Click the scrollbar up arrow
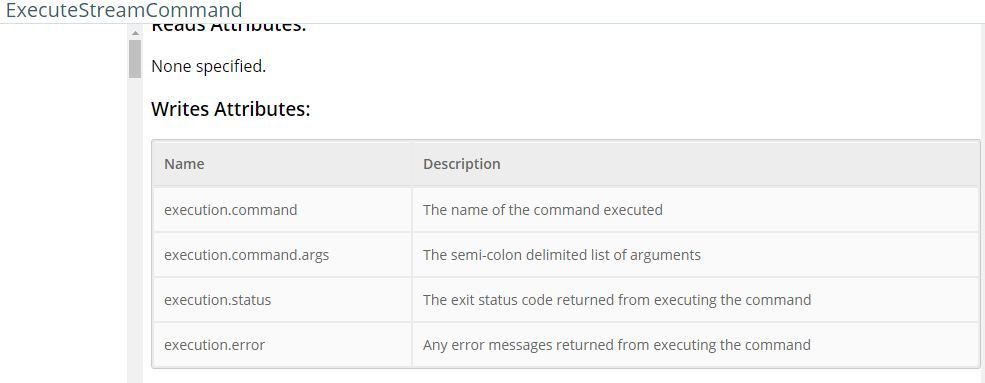This screenshot has width=985, height=383. (134, 33)
